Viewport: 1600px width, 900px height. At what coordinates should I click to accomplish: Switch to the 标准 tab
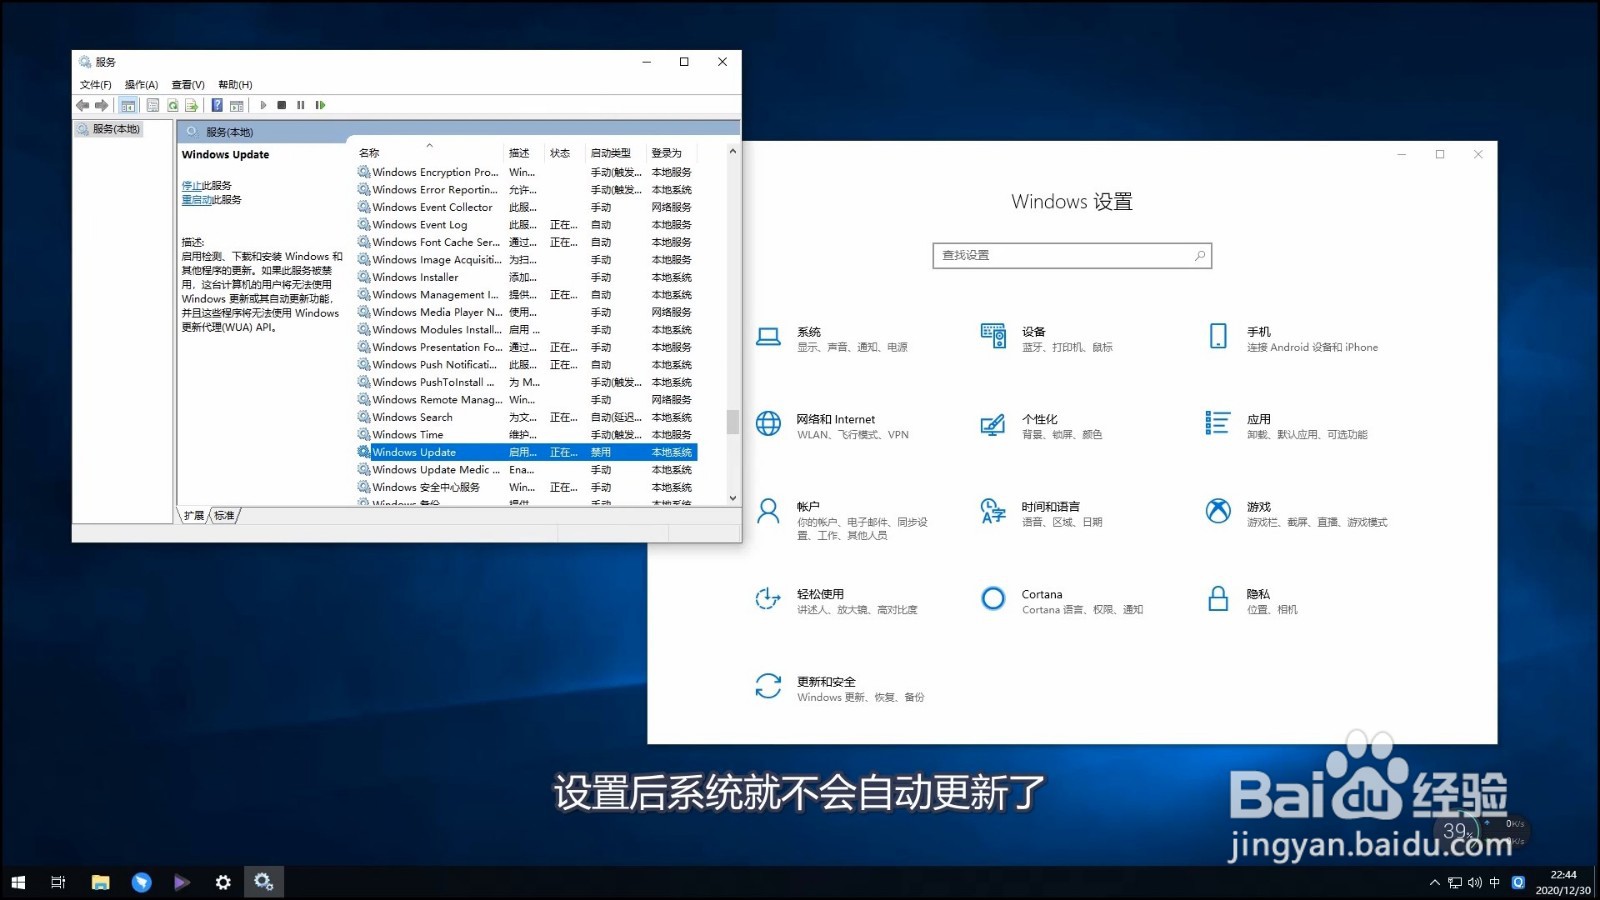click(224, 515)
